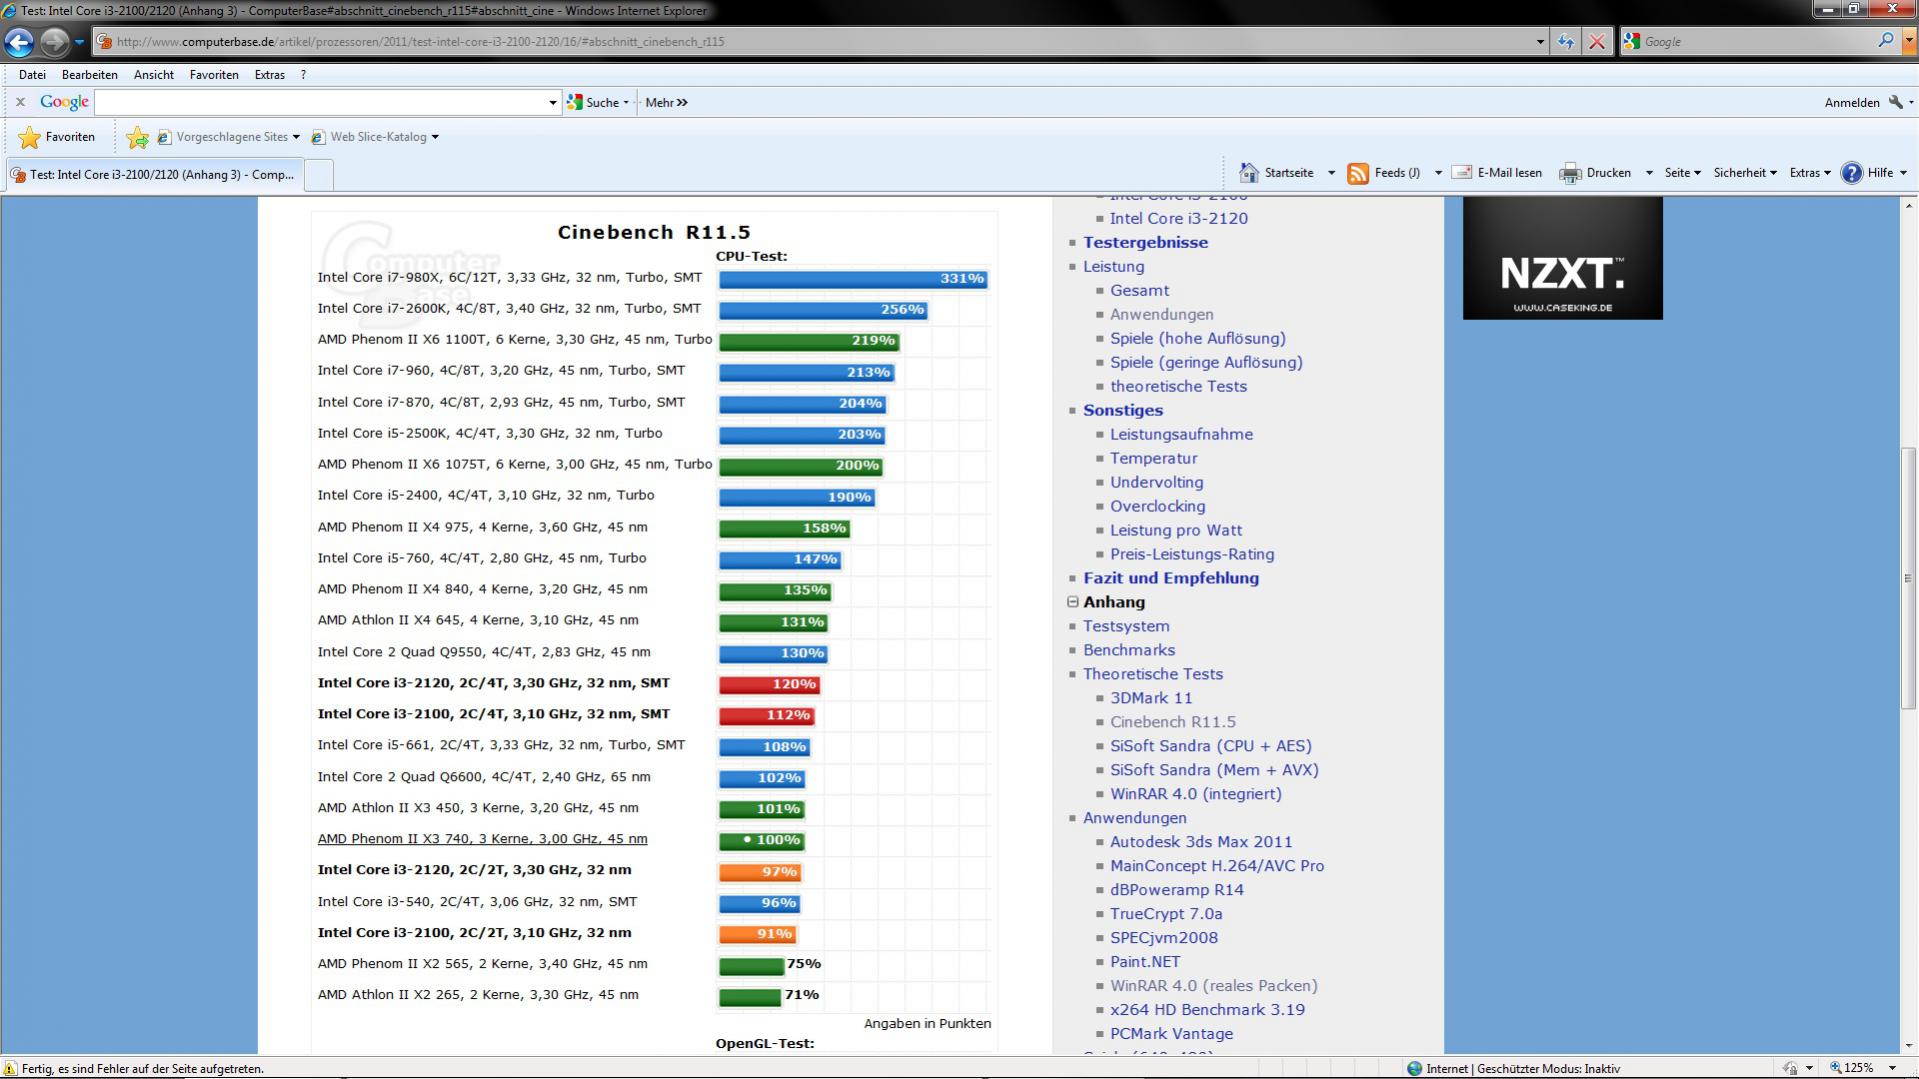
Task: Close the Google toolbar with X
Action: [20, 102]
